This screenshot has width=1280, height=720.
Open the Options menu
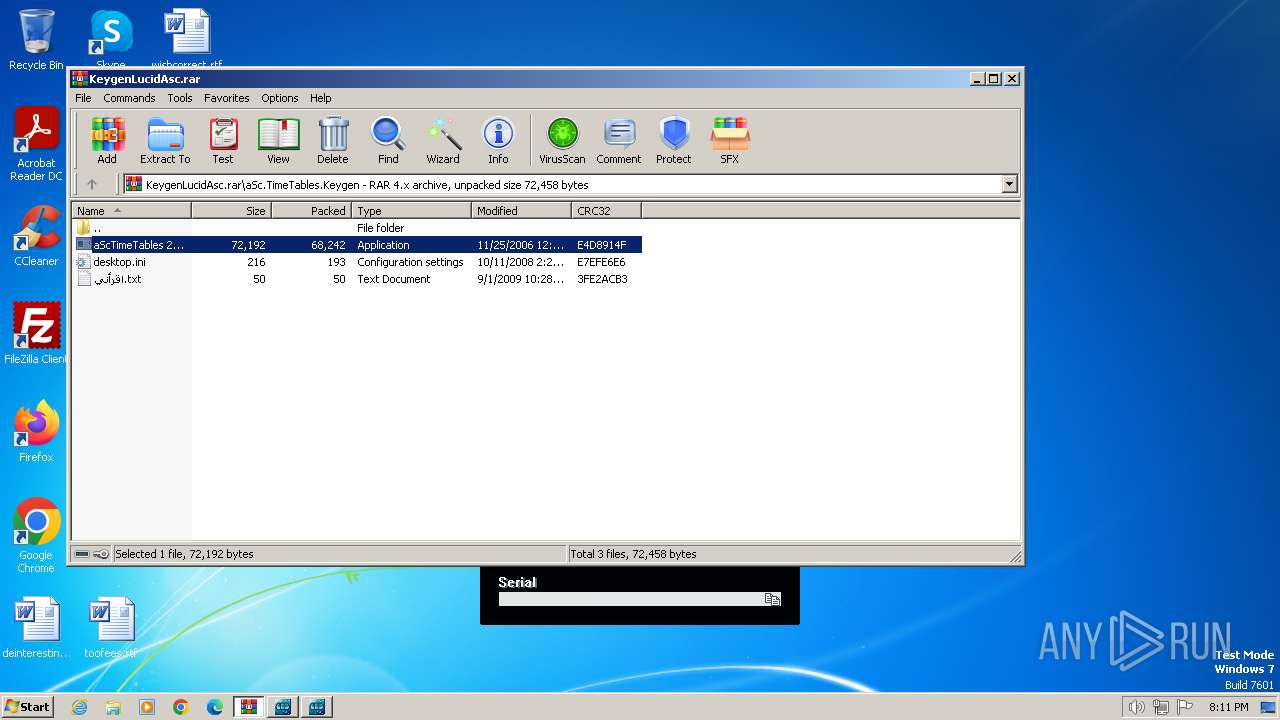click(x=280, y=98)
